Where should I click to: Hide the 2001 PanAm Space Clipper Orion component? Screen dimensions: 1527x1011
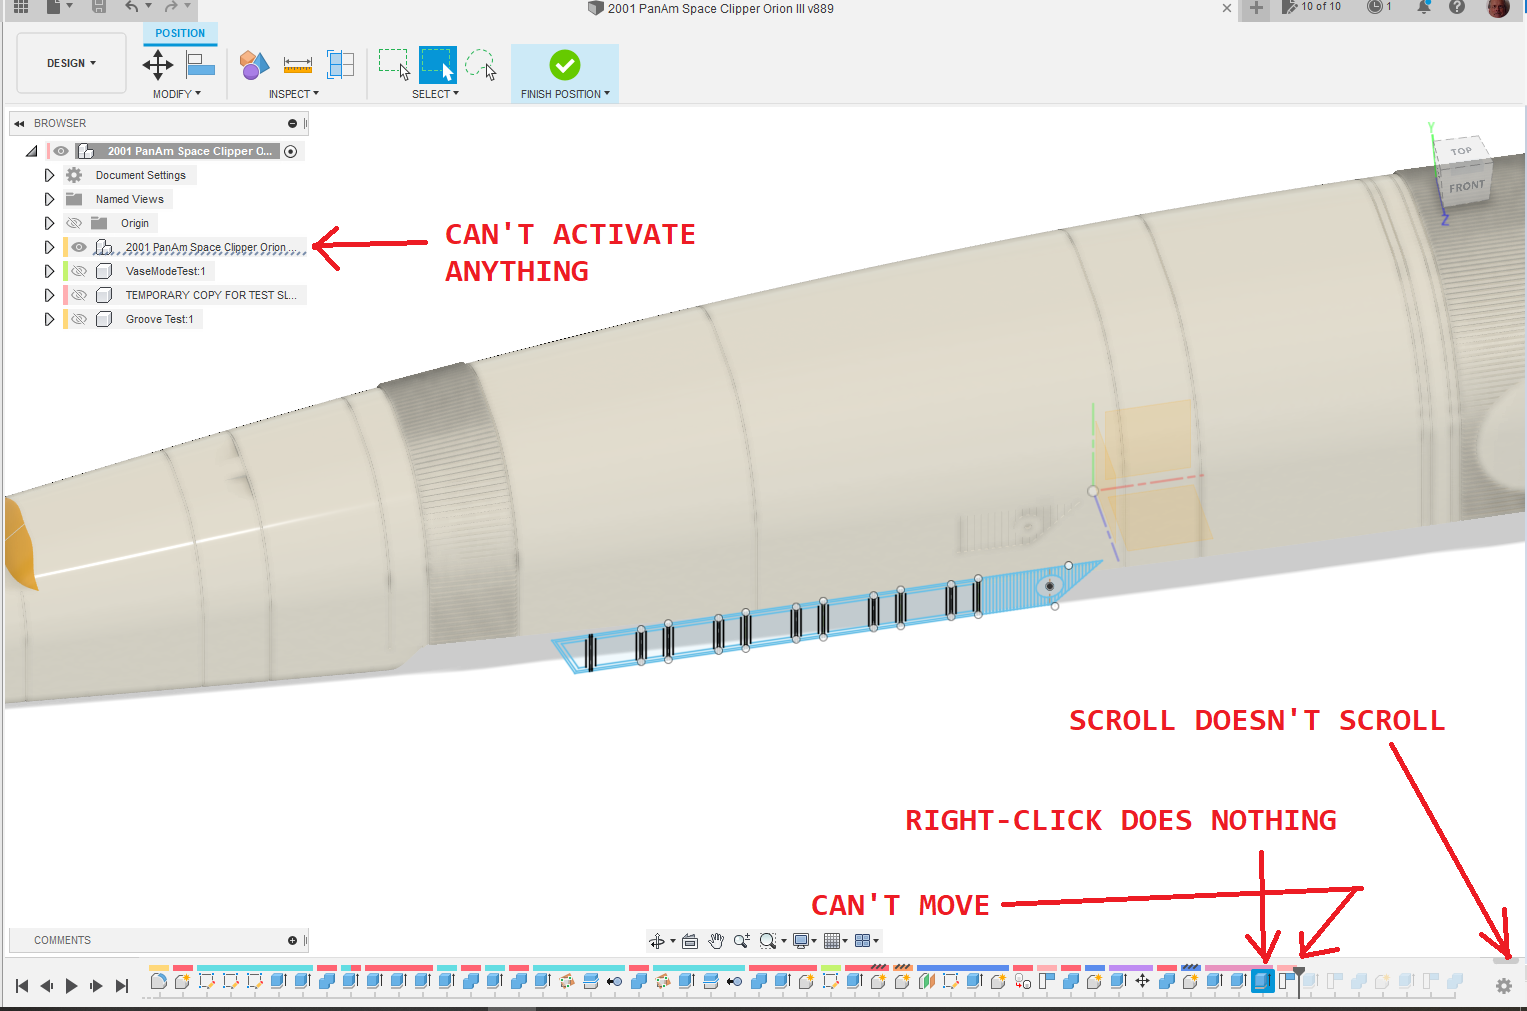coord(79,247)
